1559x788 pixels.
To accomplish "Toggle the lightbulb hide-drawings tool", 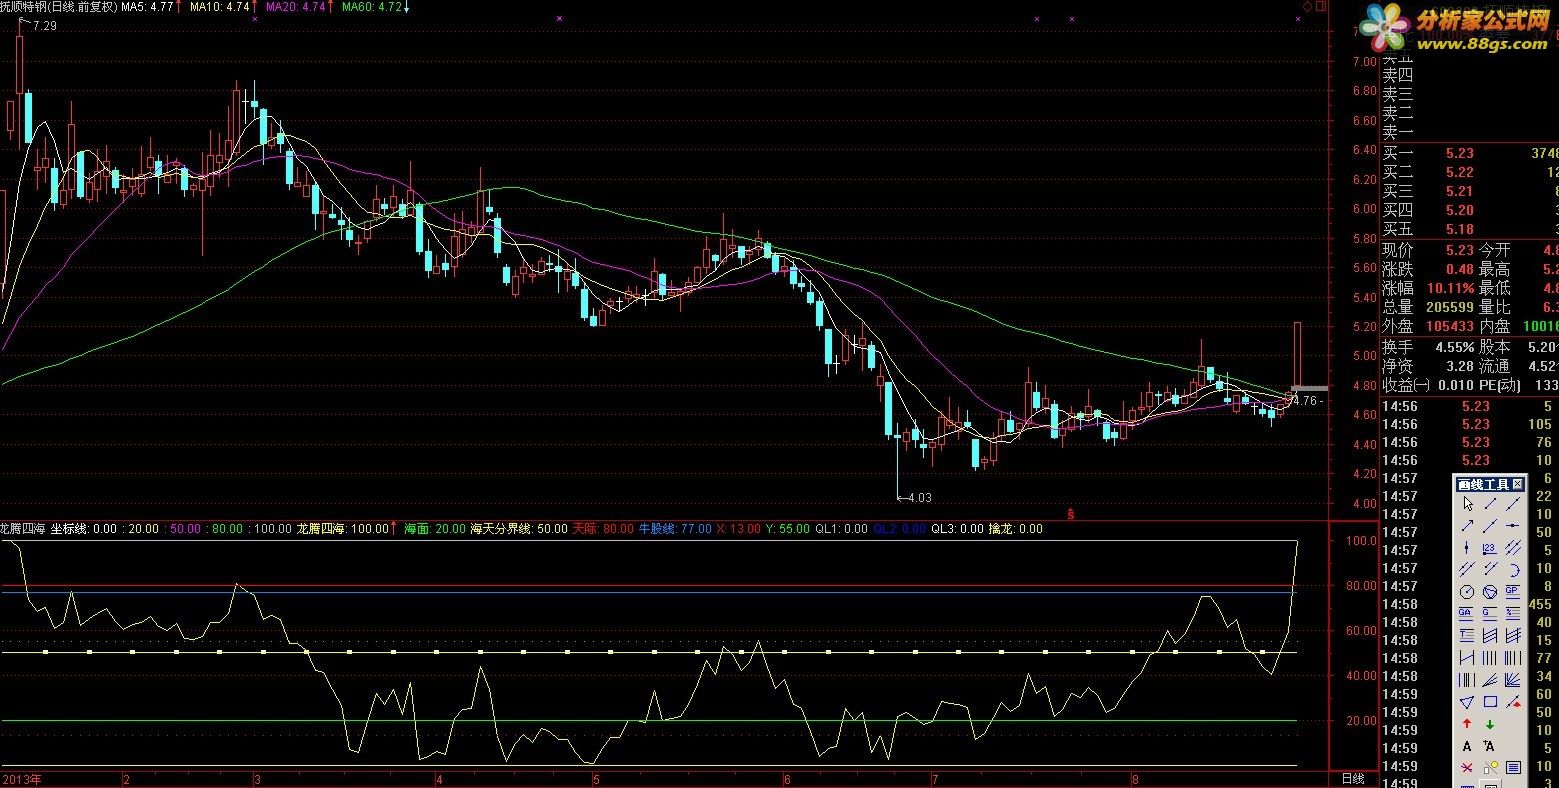I will 1490,768.
